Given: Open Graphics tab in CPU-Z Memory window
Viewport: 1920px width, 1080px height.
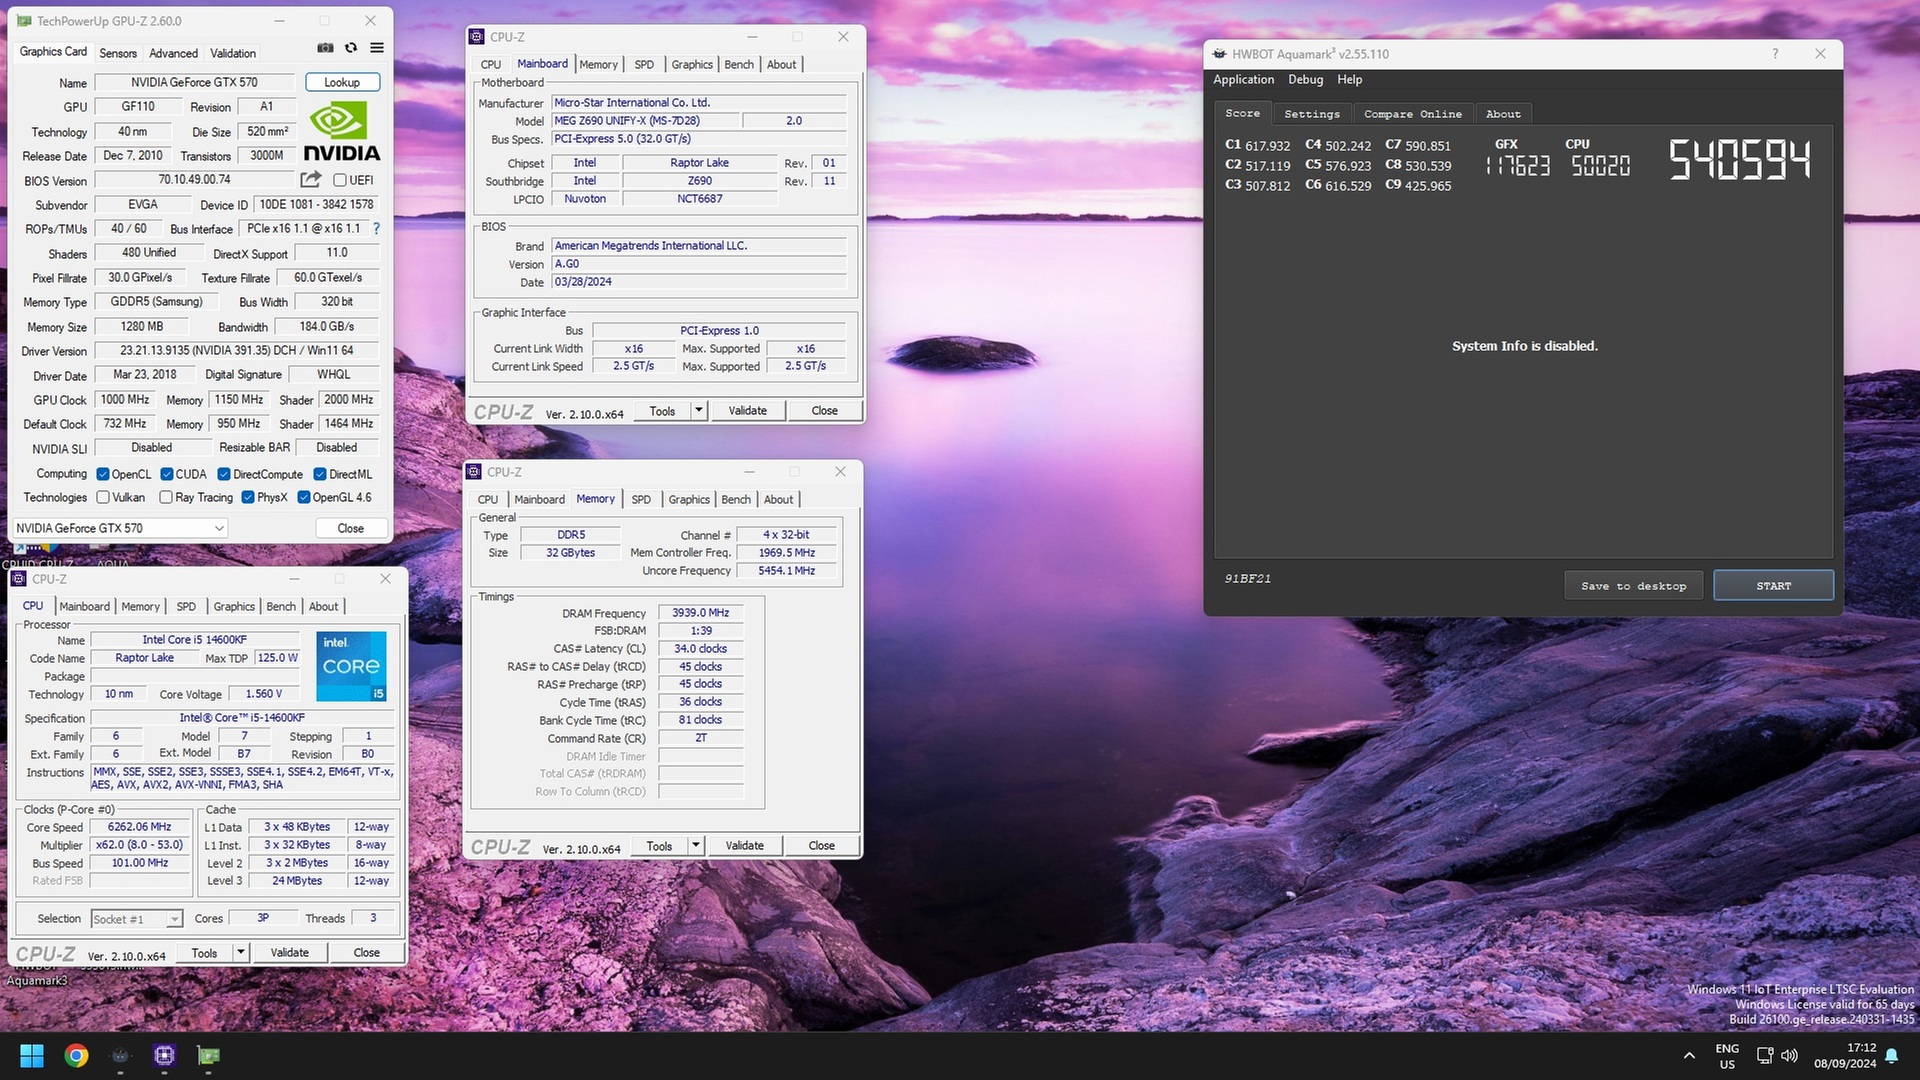Looking at the screenshot, I should click(x=689, y=499).
